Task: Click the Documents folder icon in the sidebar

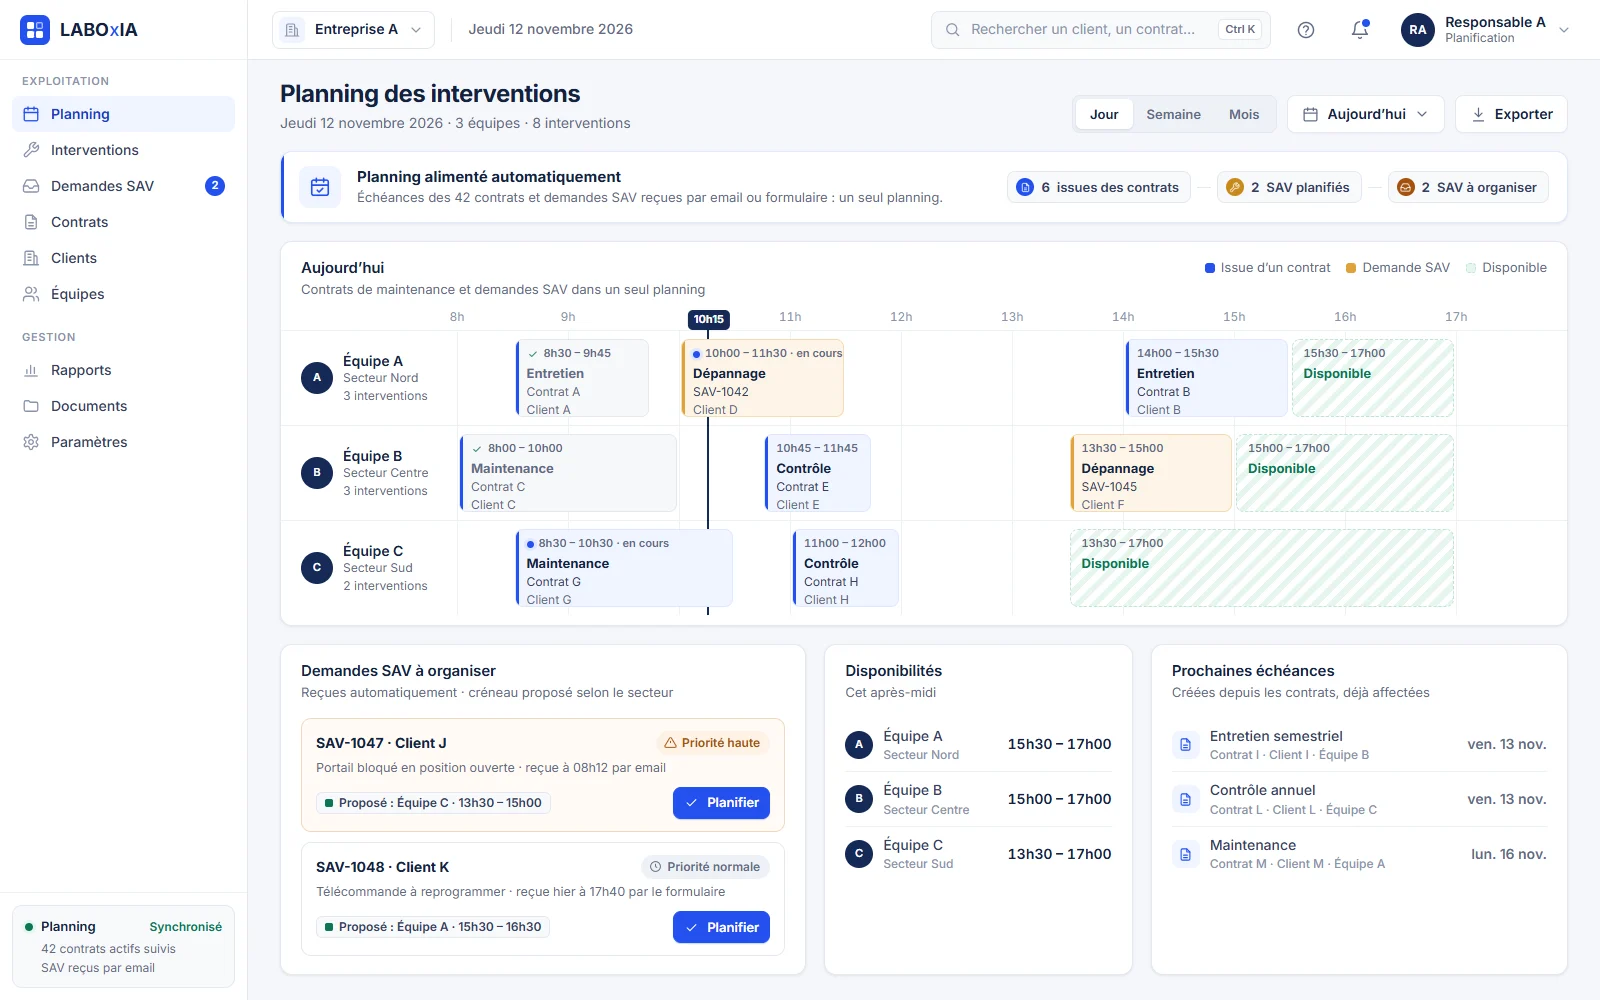Action: click(x=31, y=406)
